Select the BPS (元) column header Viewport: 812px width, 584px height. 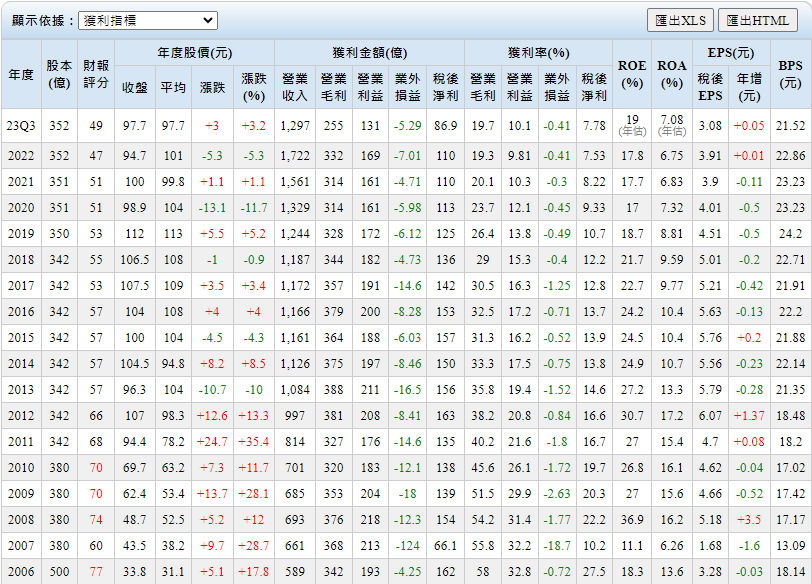790,75
